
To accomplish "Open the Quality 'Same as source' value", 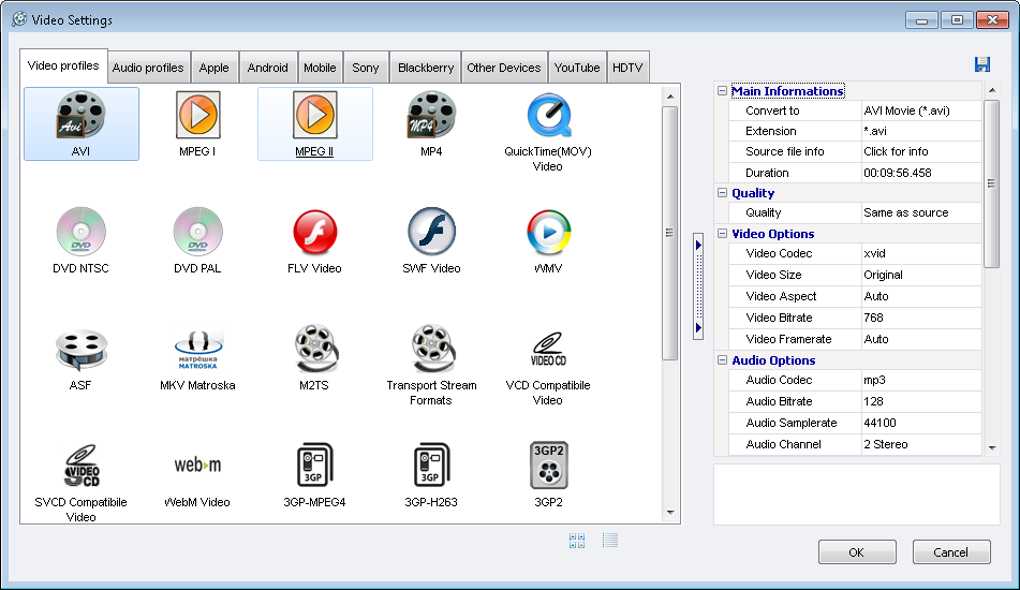I will (x=921, y=213).
